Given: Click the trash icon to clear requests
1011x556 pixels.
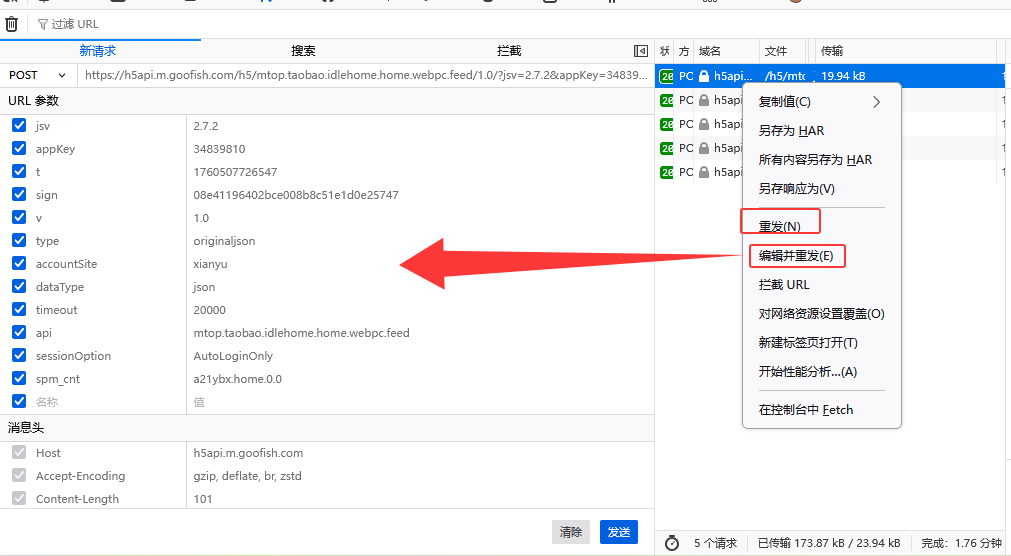Looking at the screenshot, I should [x=11, y=24].
